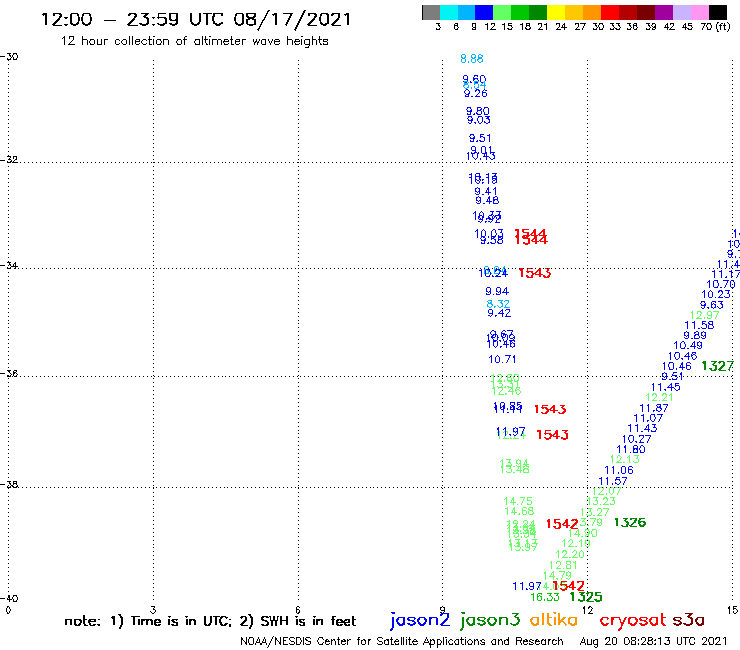
Task: Choose the pink legend color swatch
Action: click(x=700, y=12)
